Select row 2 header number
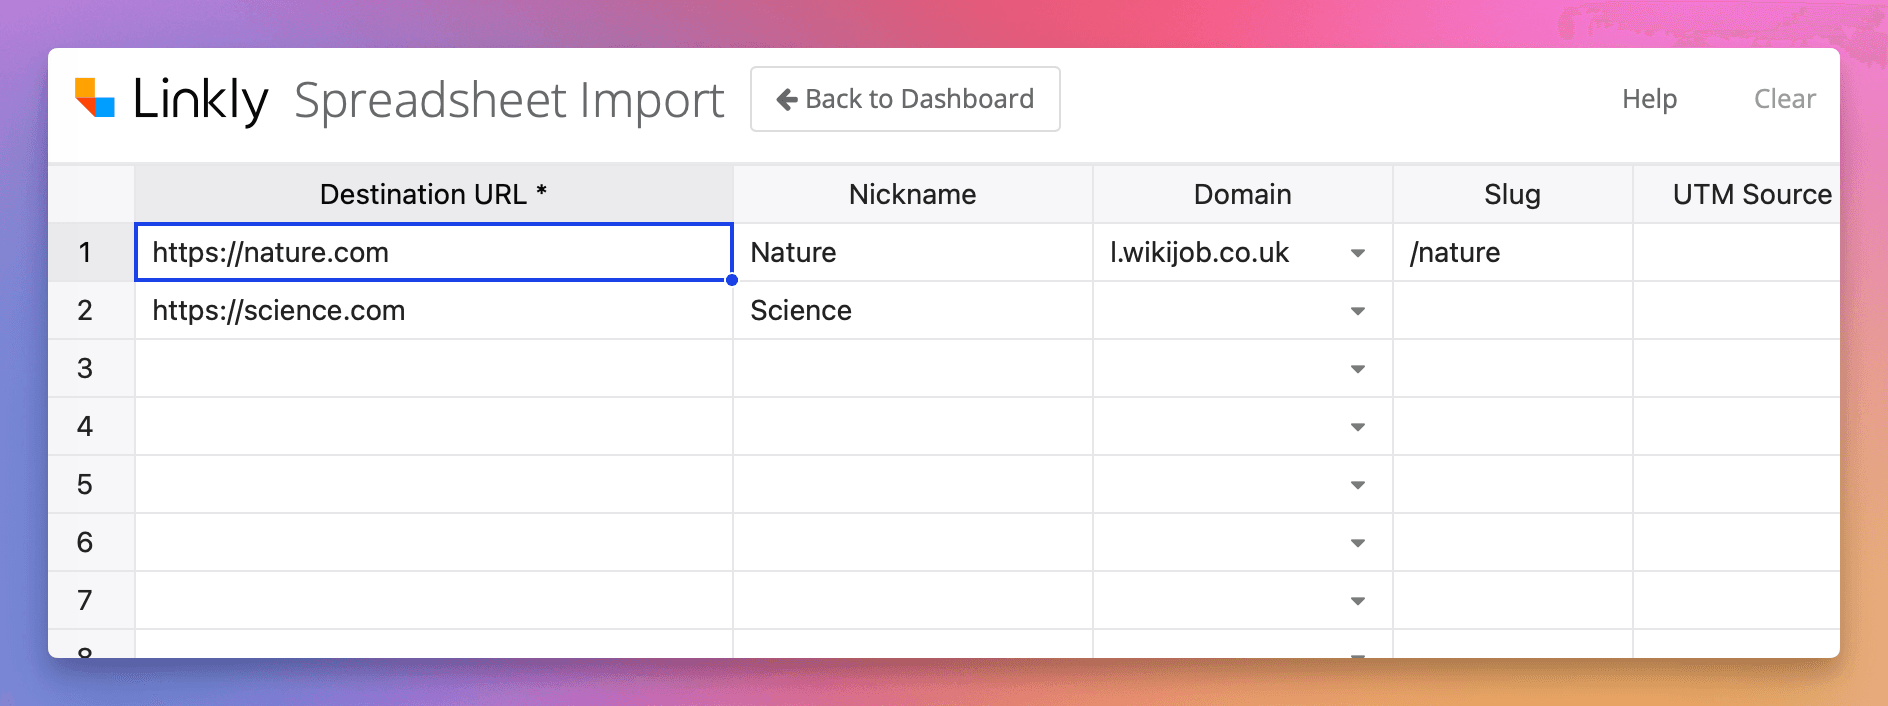Image resolution: width=1888 pixels, height=706 pixels. click(85, 311)
